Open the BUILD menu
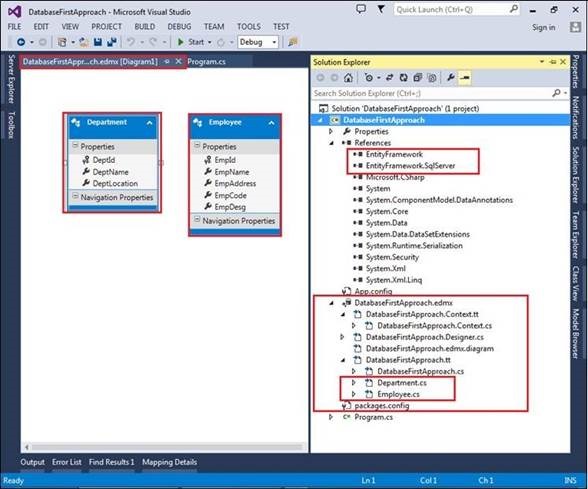588x489 pixels. [144, 27]
